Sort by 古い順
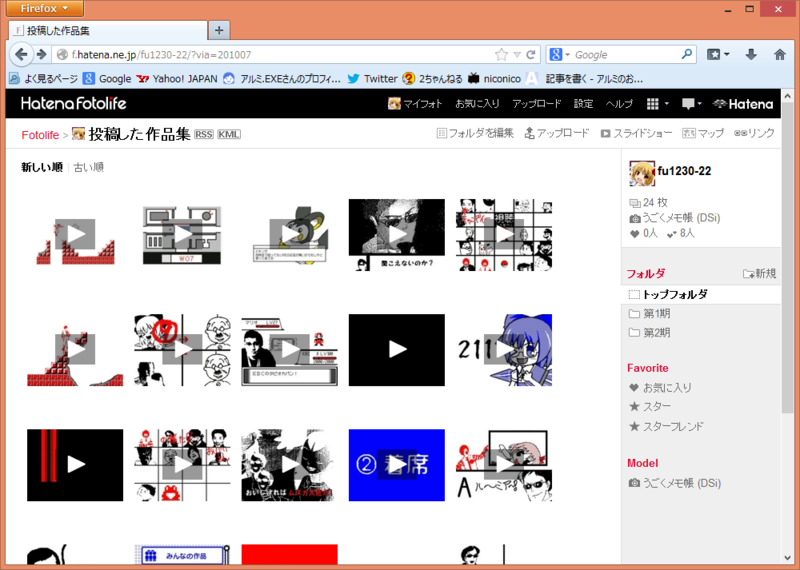The width and height of the screenshot is (800, 570). [x=89, y=167]
